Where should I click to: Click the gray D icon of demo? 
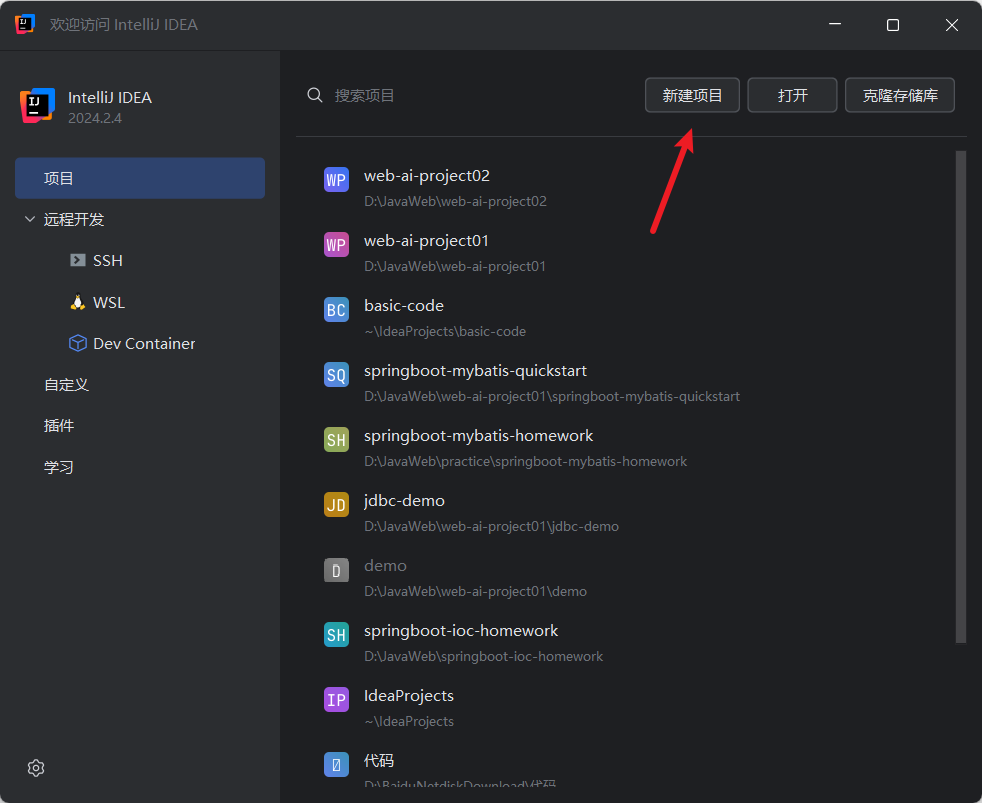[336, 570]
